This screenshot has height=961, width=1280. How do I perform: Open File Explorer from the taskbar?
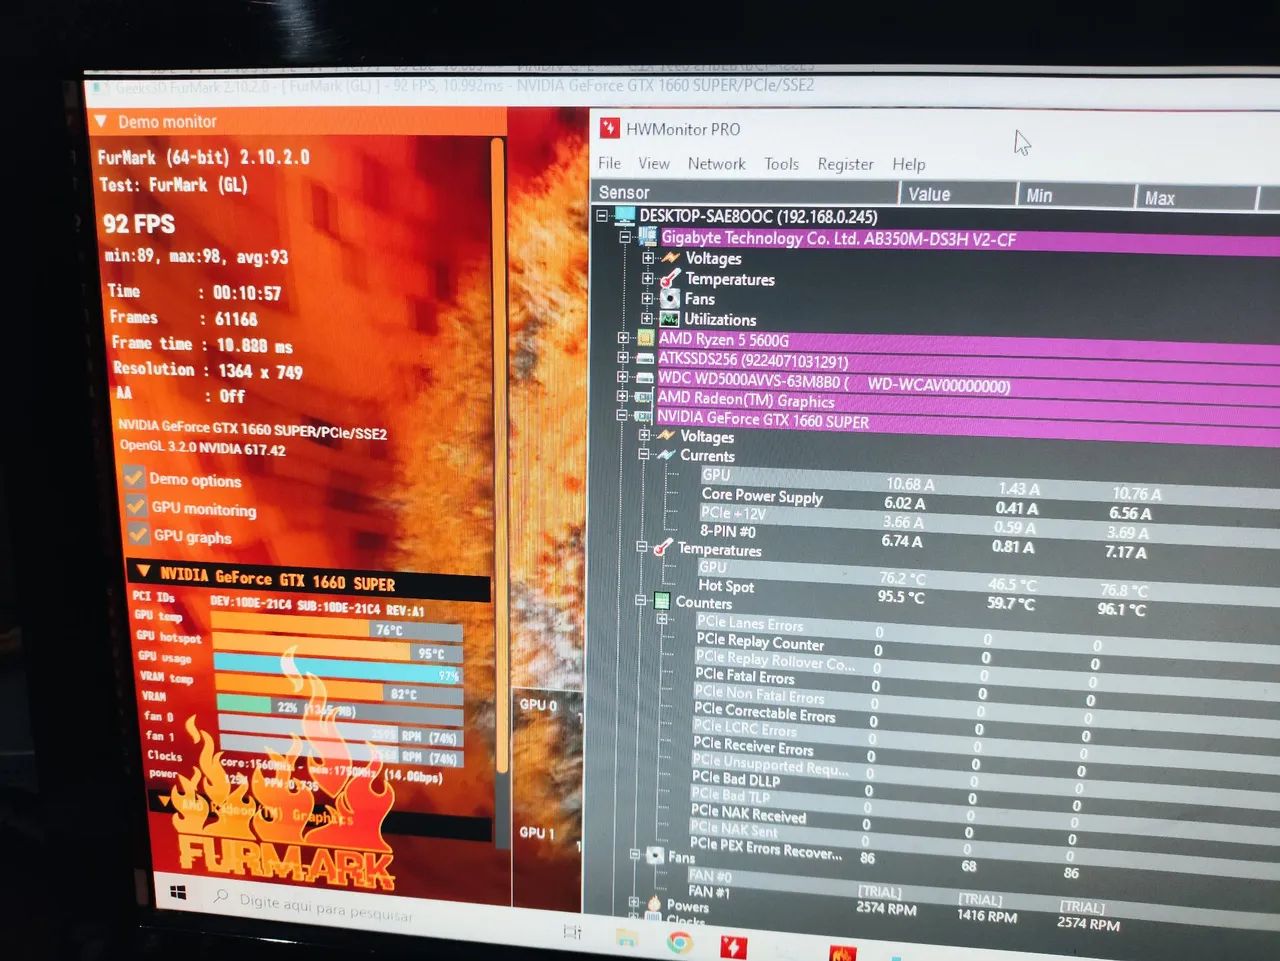627,938
